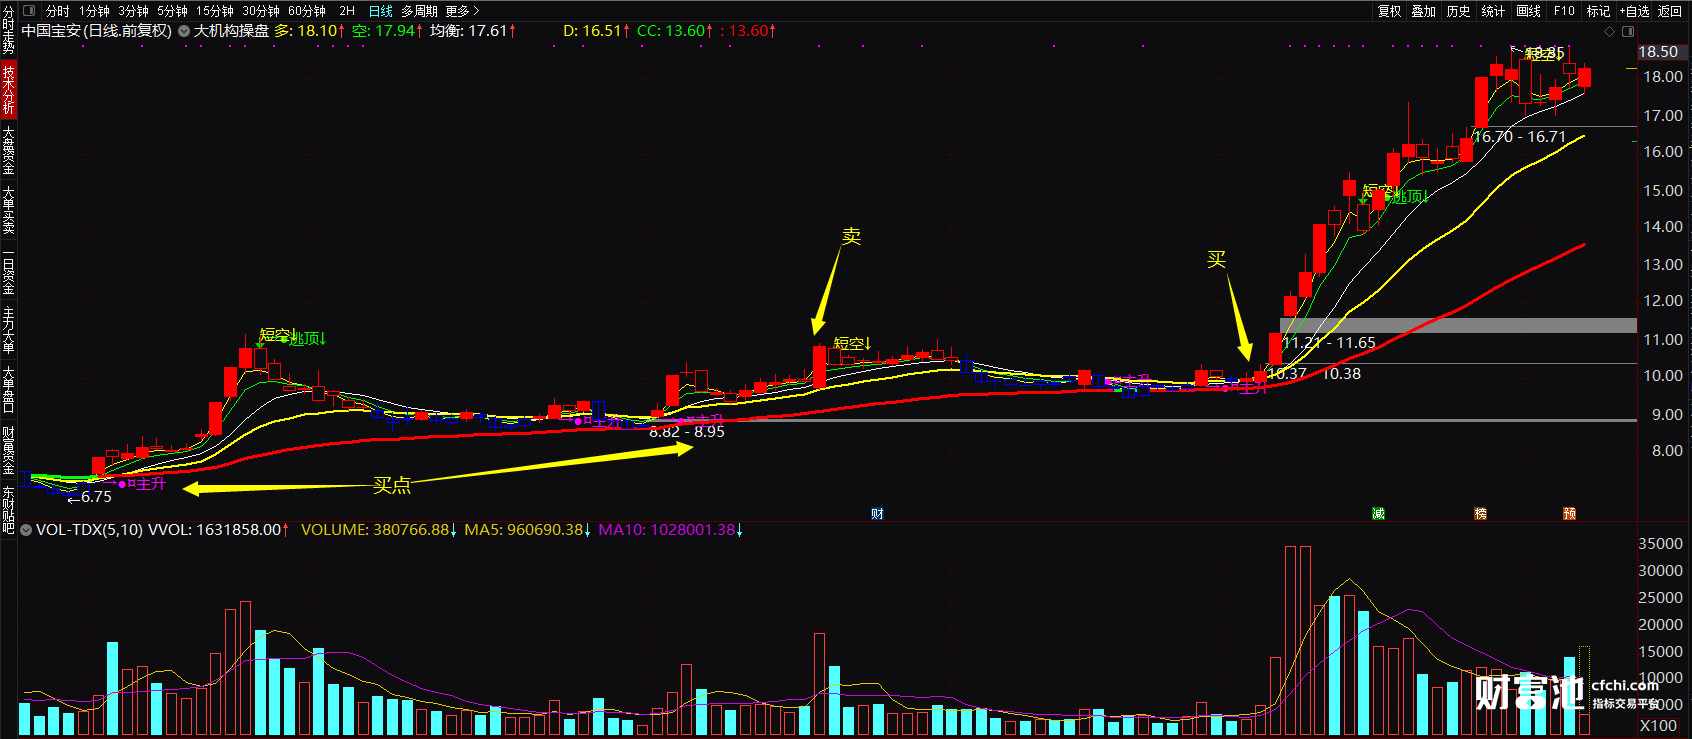
Task: Click the MA5: 960690.38 volume value
Action: coord(528,530)
